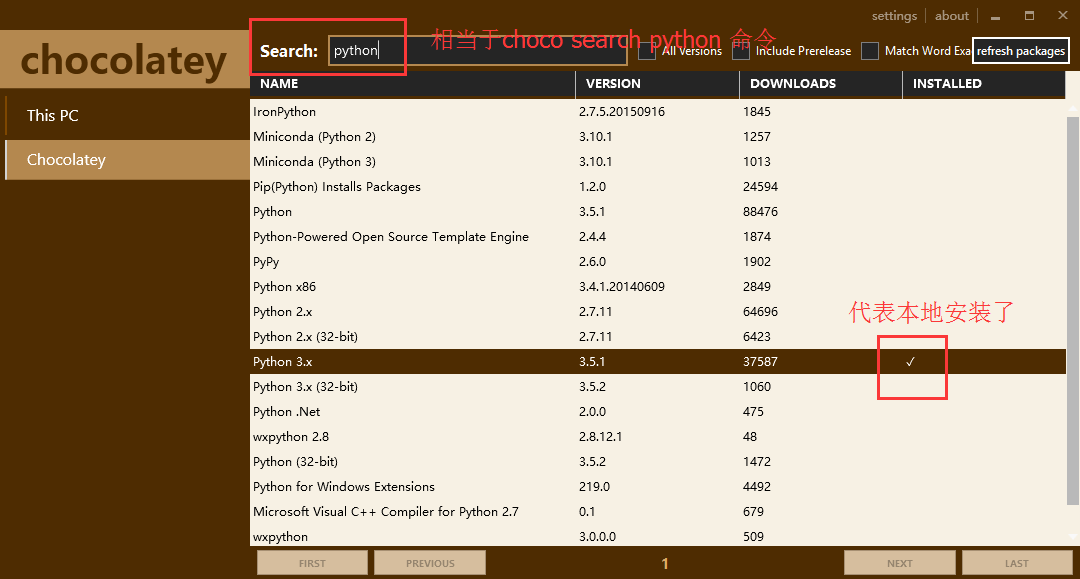Jump to the LAST results page
The height and width of the screenshot is (579, 1080).
point(1016,563)
